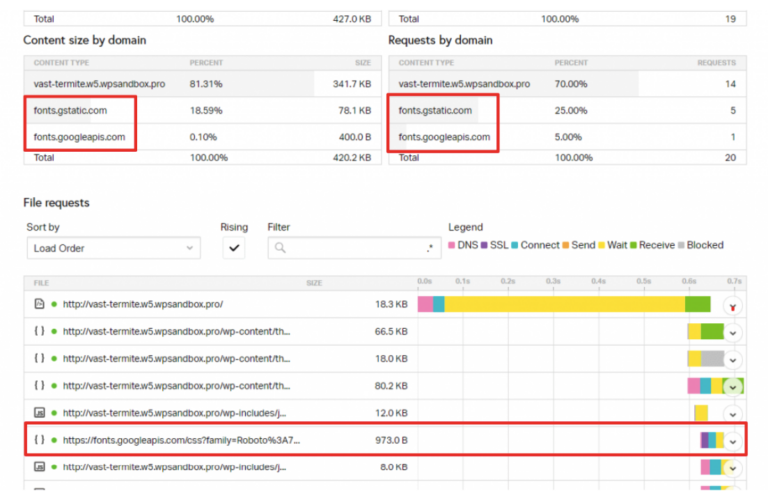Click the braces icon on 66.5 KB row
The image size is (768, 498).
(39, 331)
